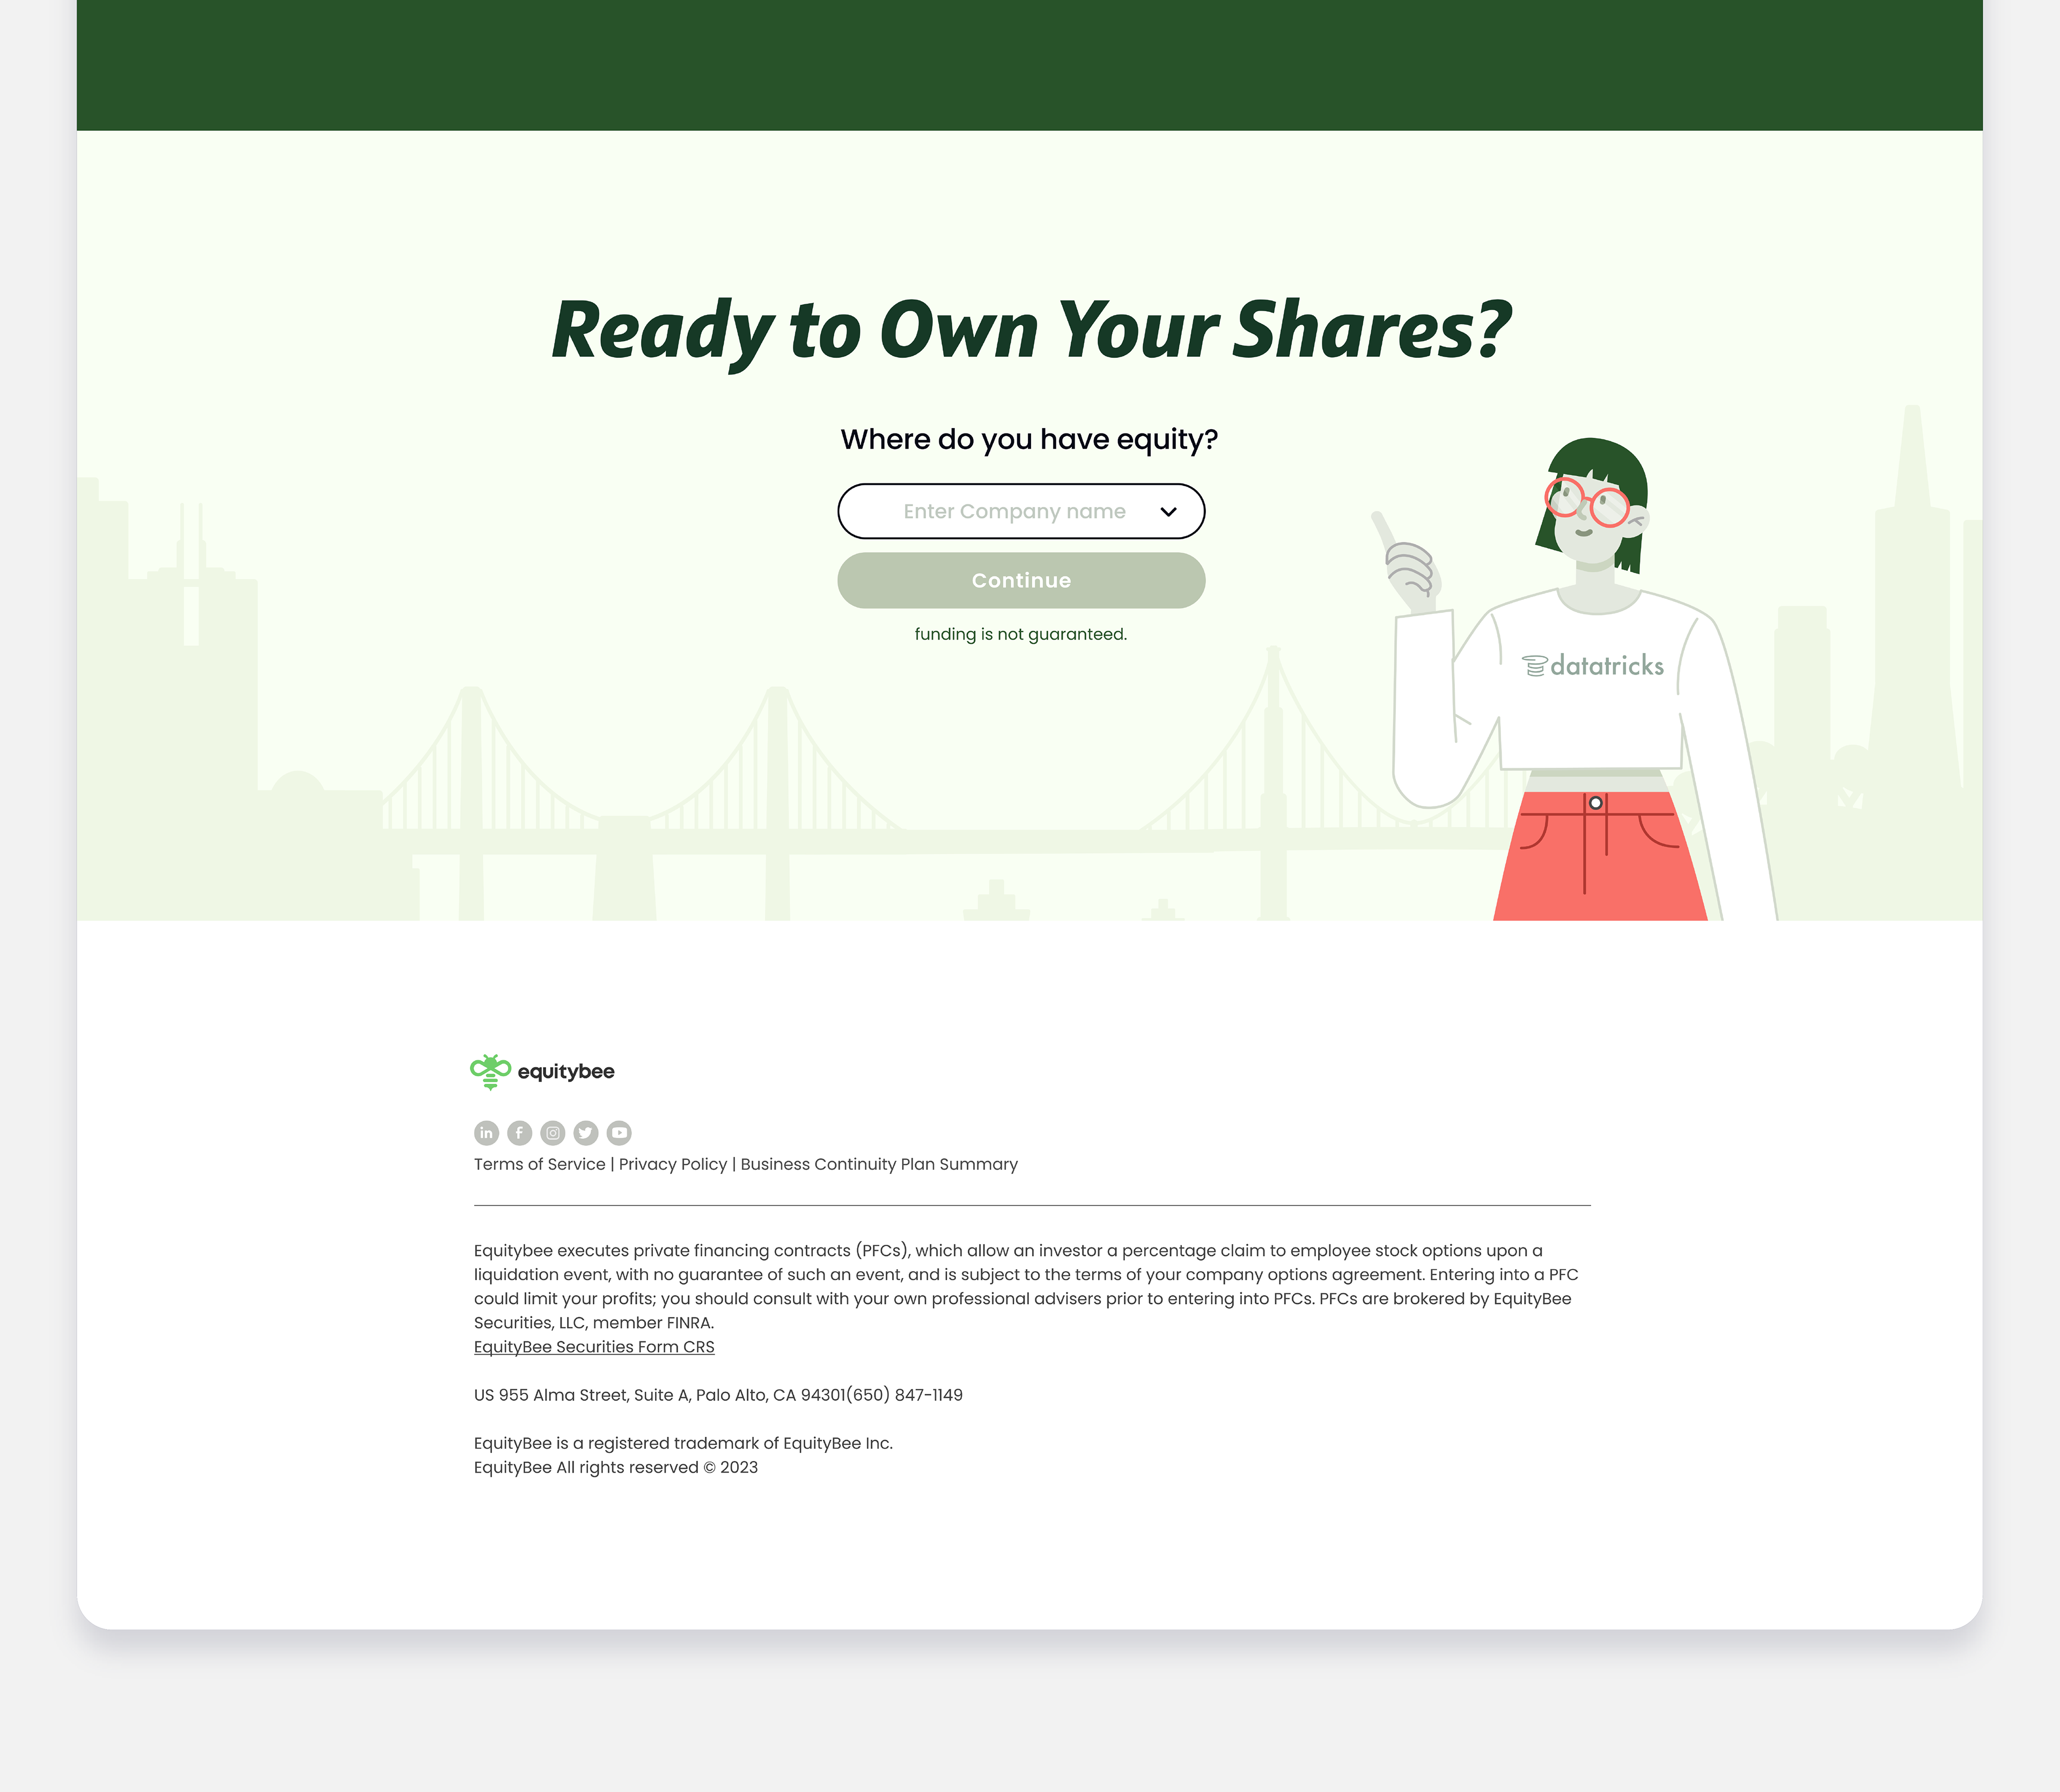This screenshot has width=2060, height=1792.
Task: Open EquityBee Securities Form CRS link
Action: pyautogui.click(x=594, y=1347)
